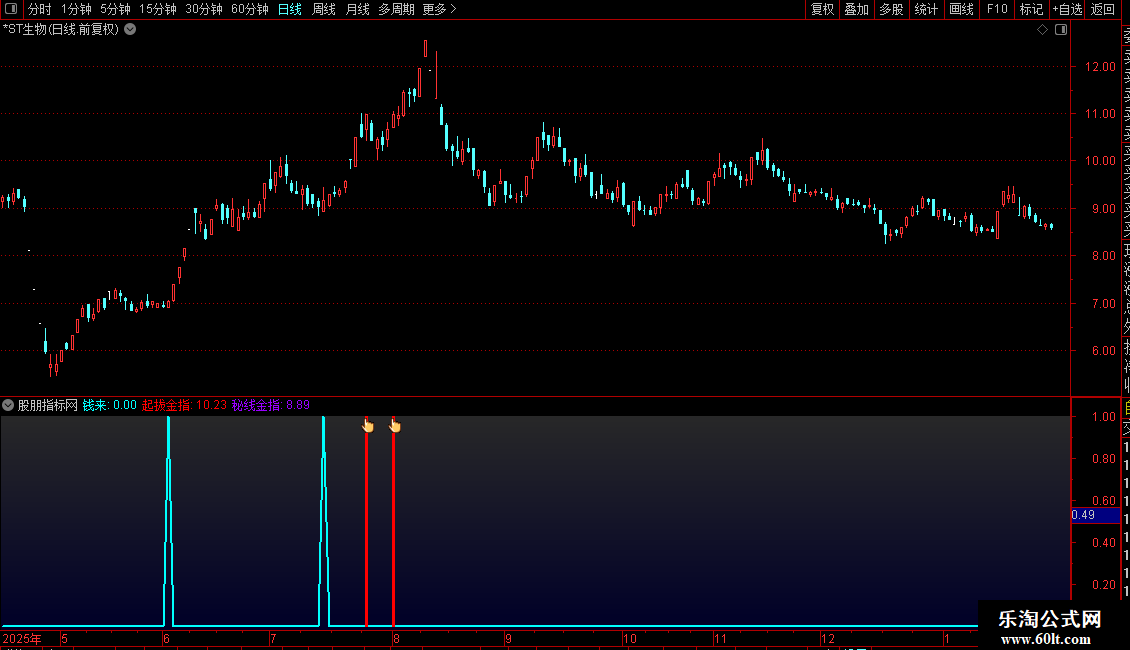
Task: Click the *ST生物(日线.前复权) chart title
Action: [x=61, y=30]
